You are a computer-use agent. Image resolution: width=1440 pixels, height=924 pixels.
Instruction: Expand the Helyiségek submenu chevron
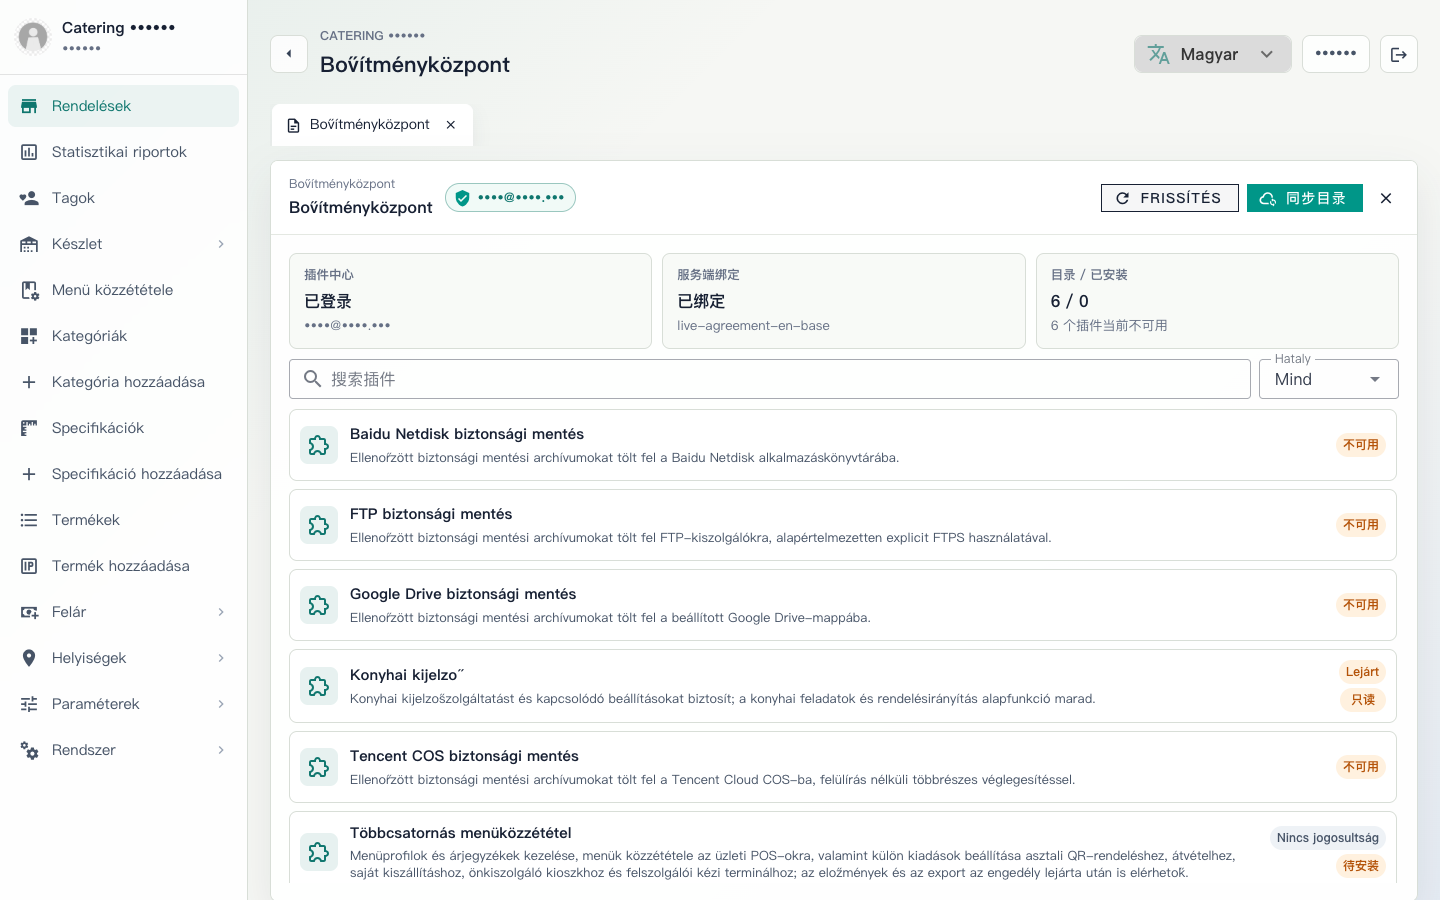tap(221, 658)
